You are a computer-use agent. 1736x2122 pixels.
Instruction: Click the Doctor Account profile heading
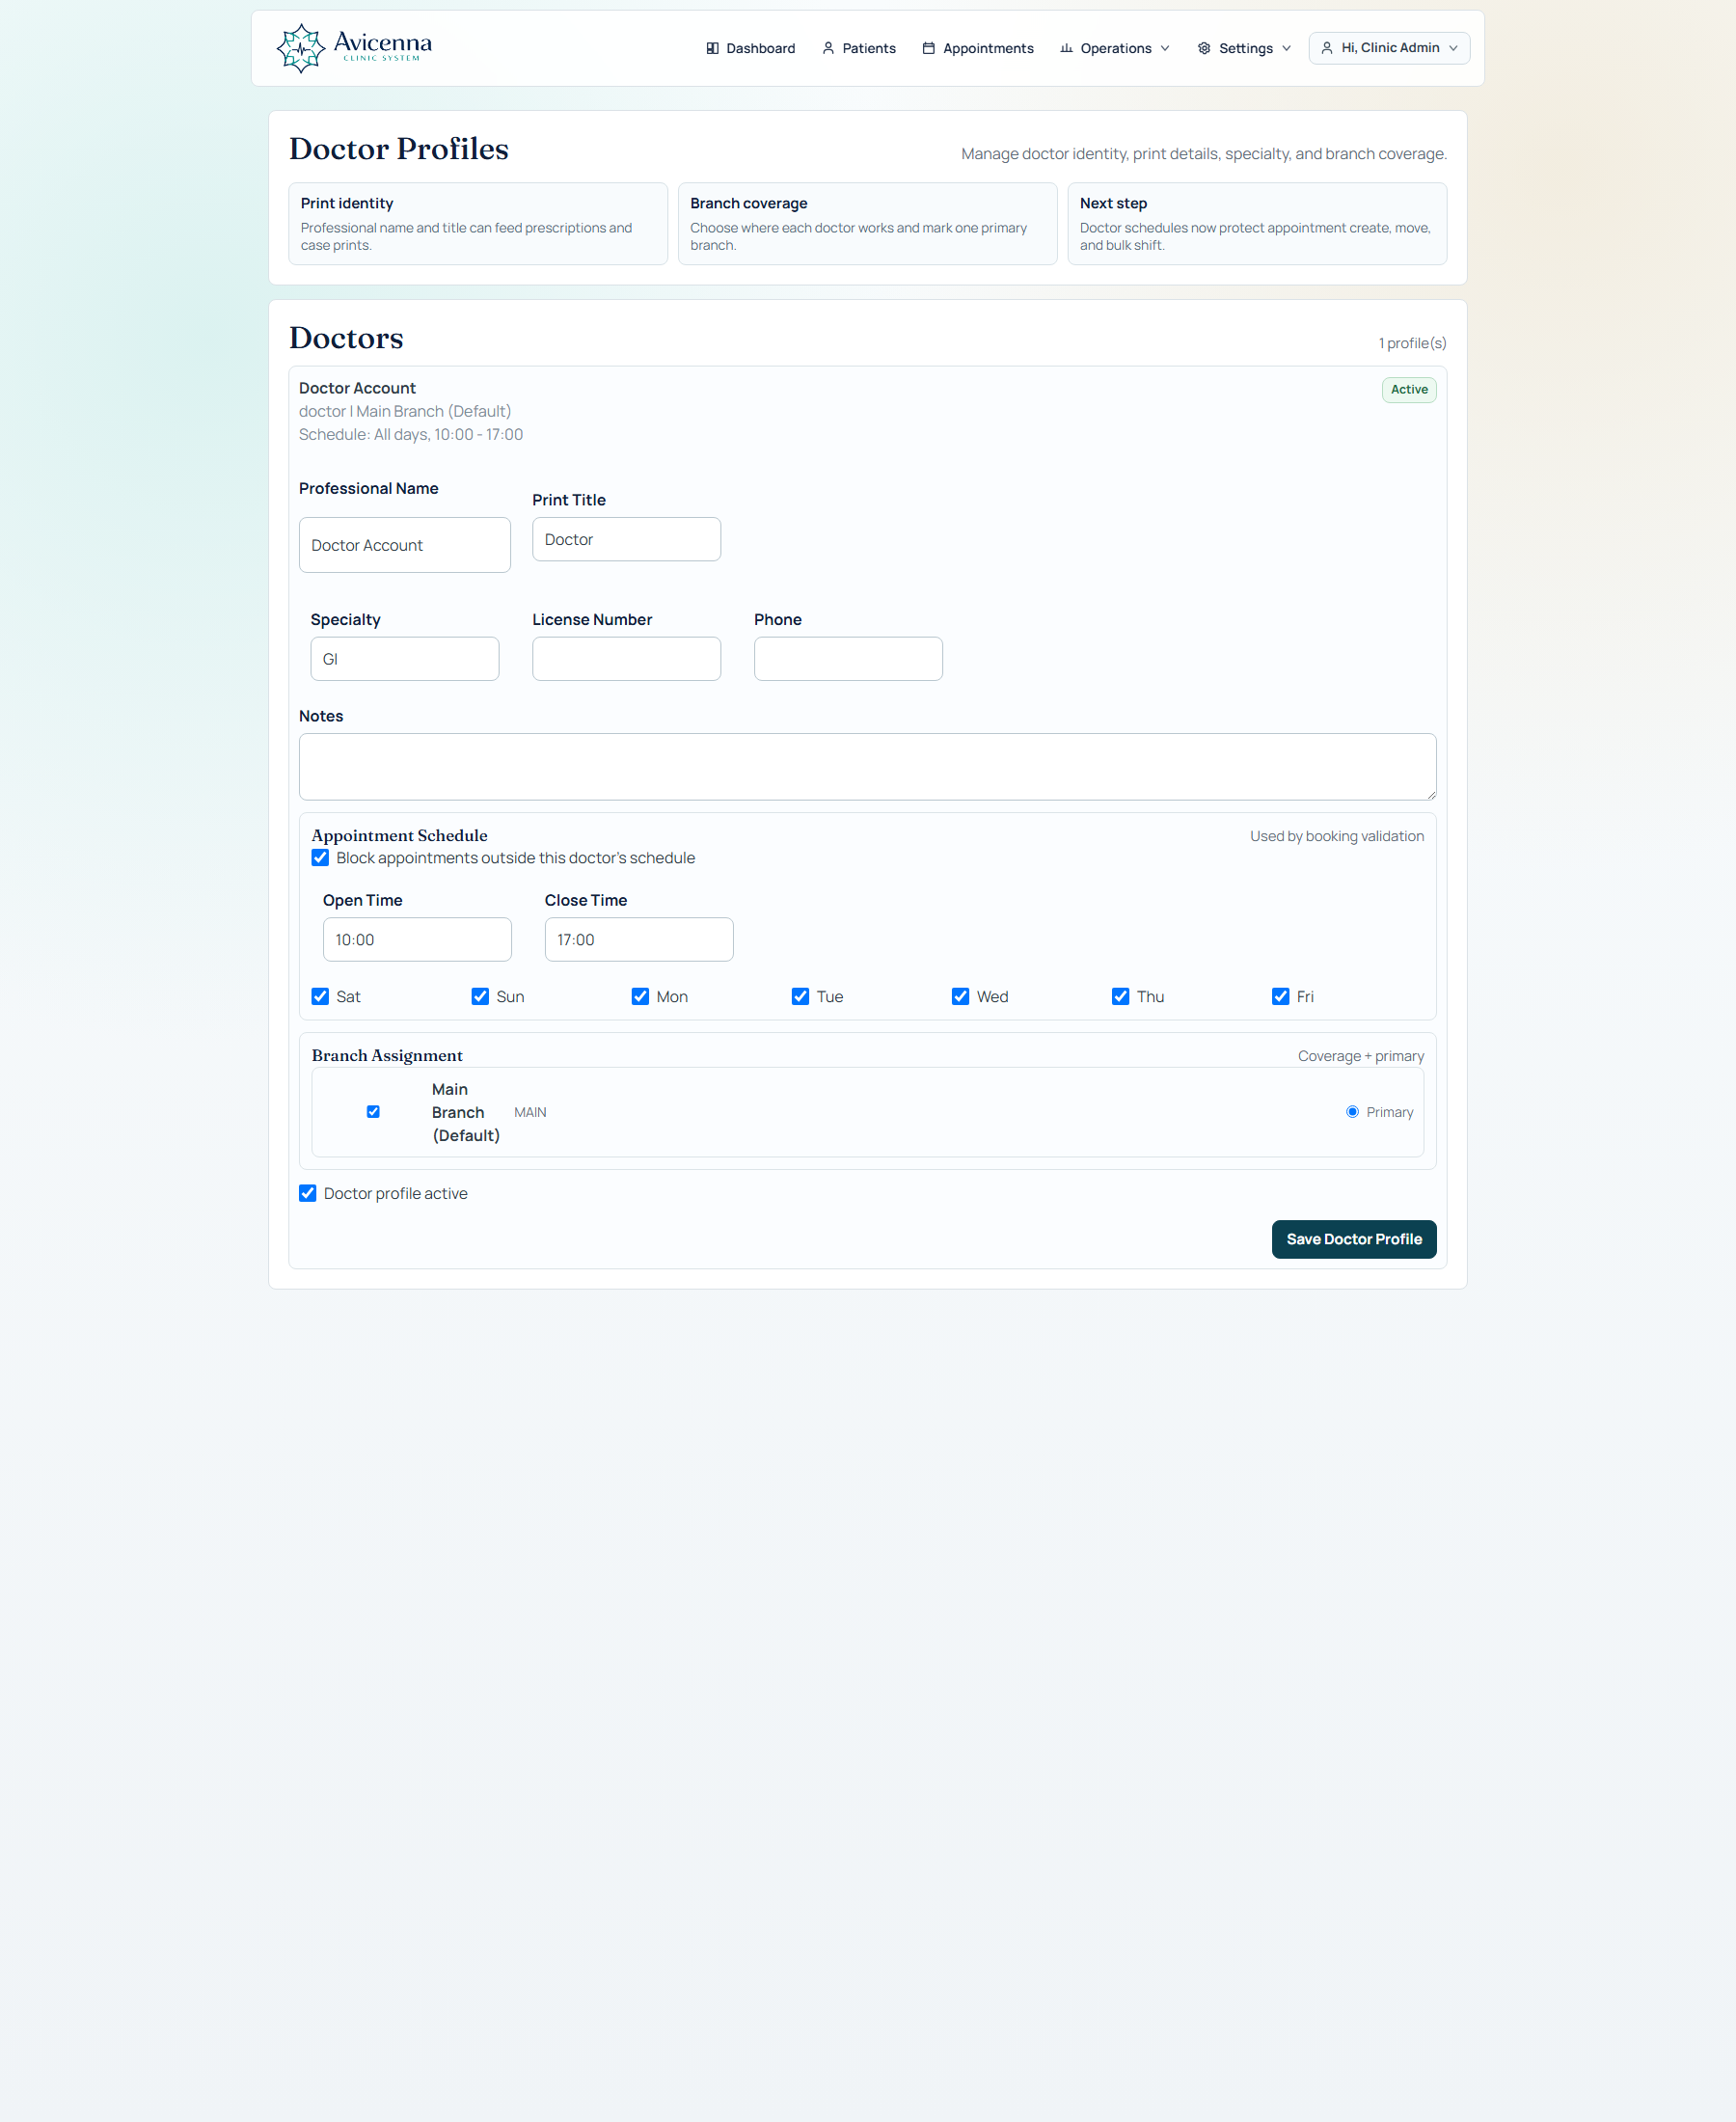(x=357, y=388)
